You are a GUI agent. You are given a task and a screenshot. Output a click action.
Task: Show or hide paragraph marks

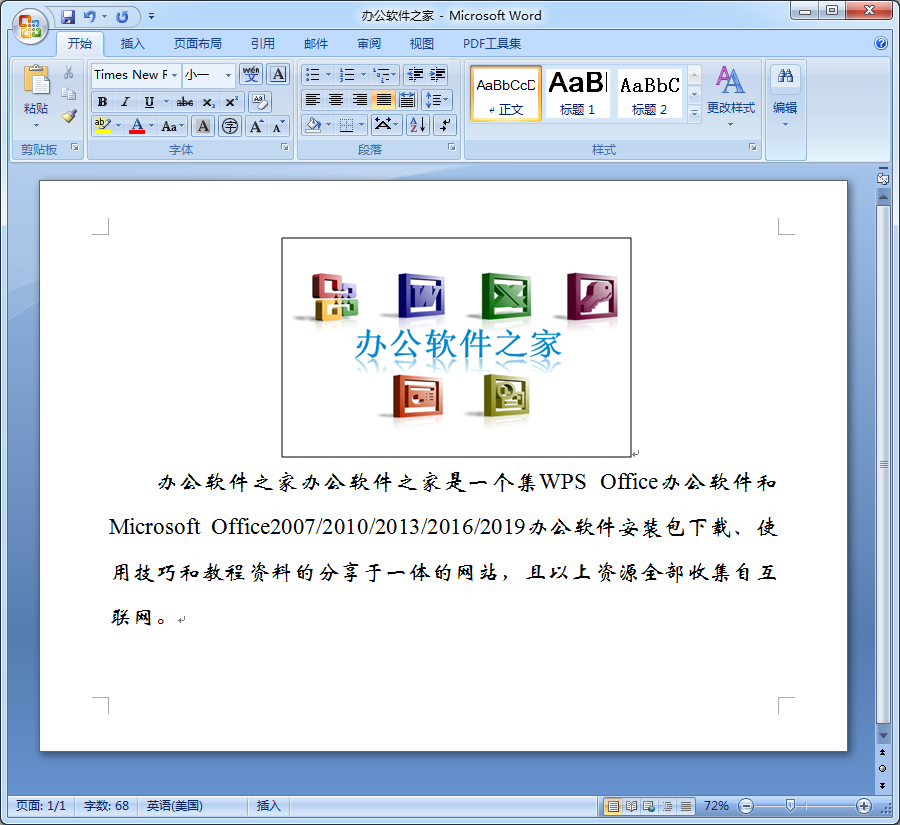(x=445, y=125)
